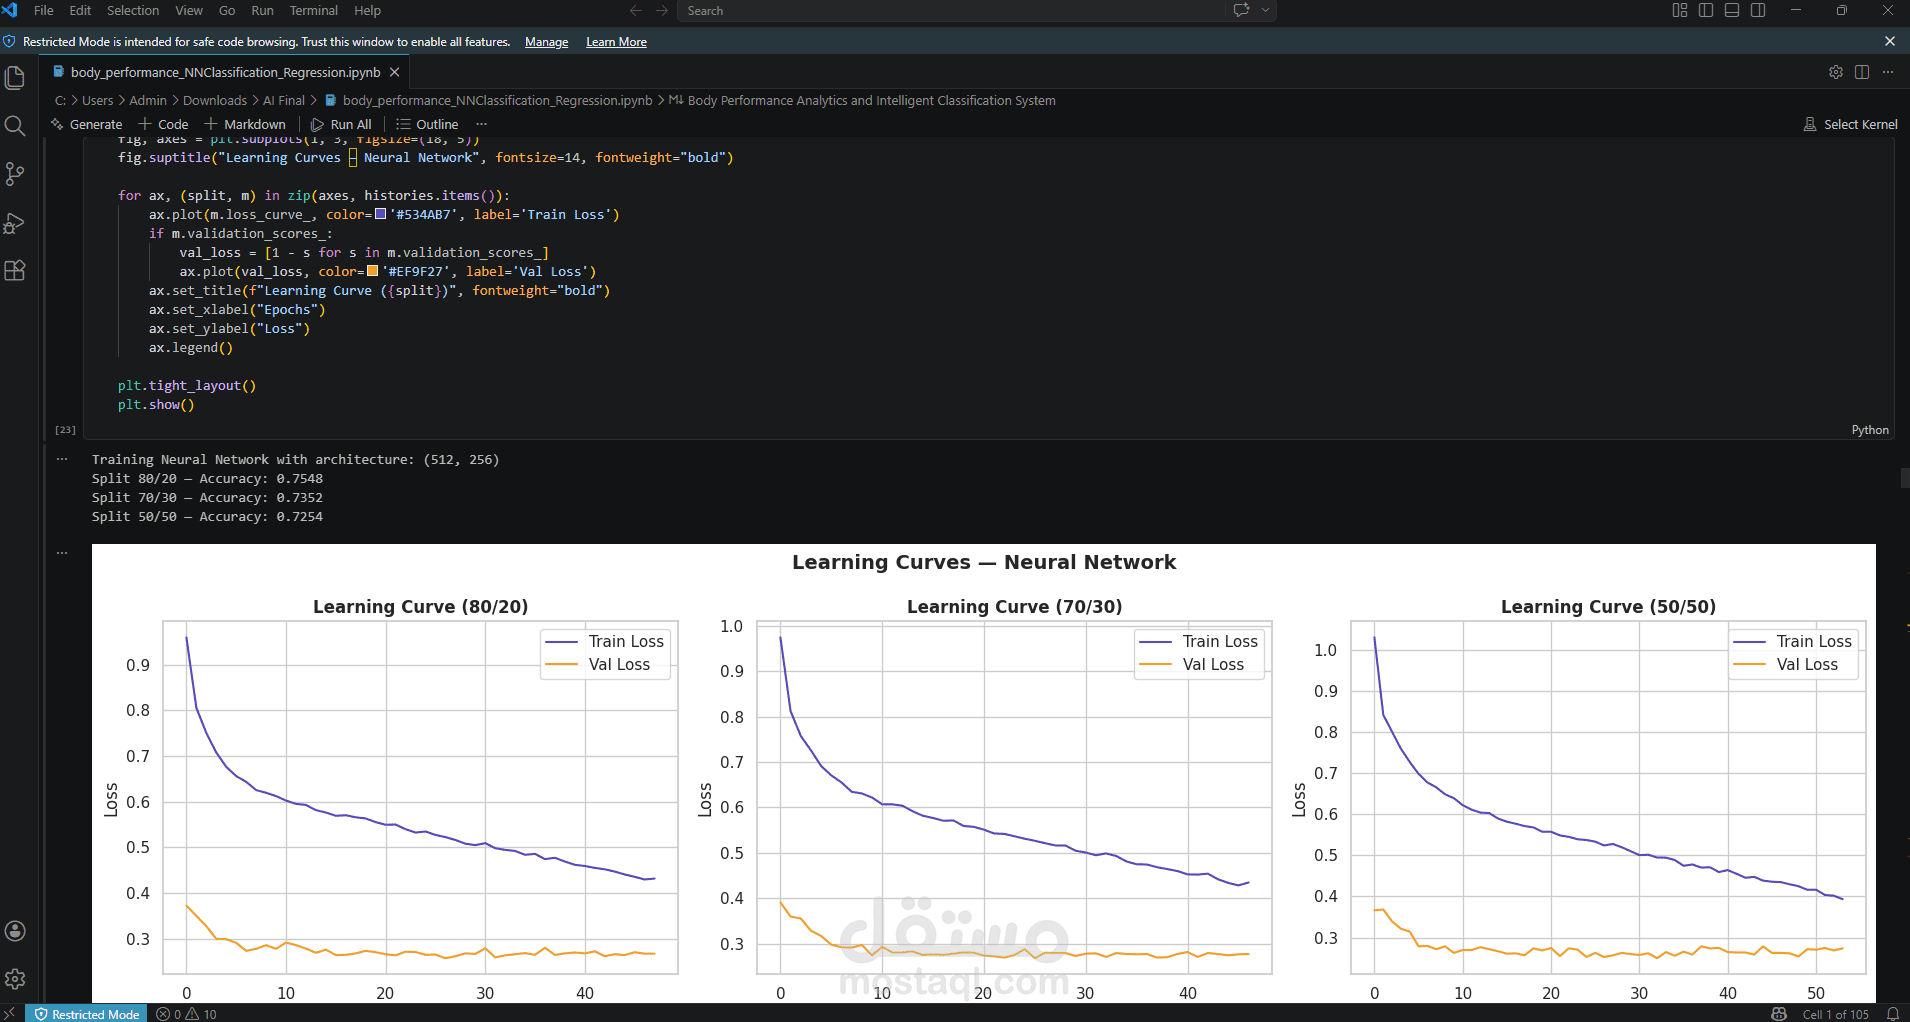Open the Source Control view
The height and width of the screenshot is (1022, 1910).
click(x=15, y=174)
